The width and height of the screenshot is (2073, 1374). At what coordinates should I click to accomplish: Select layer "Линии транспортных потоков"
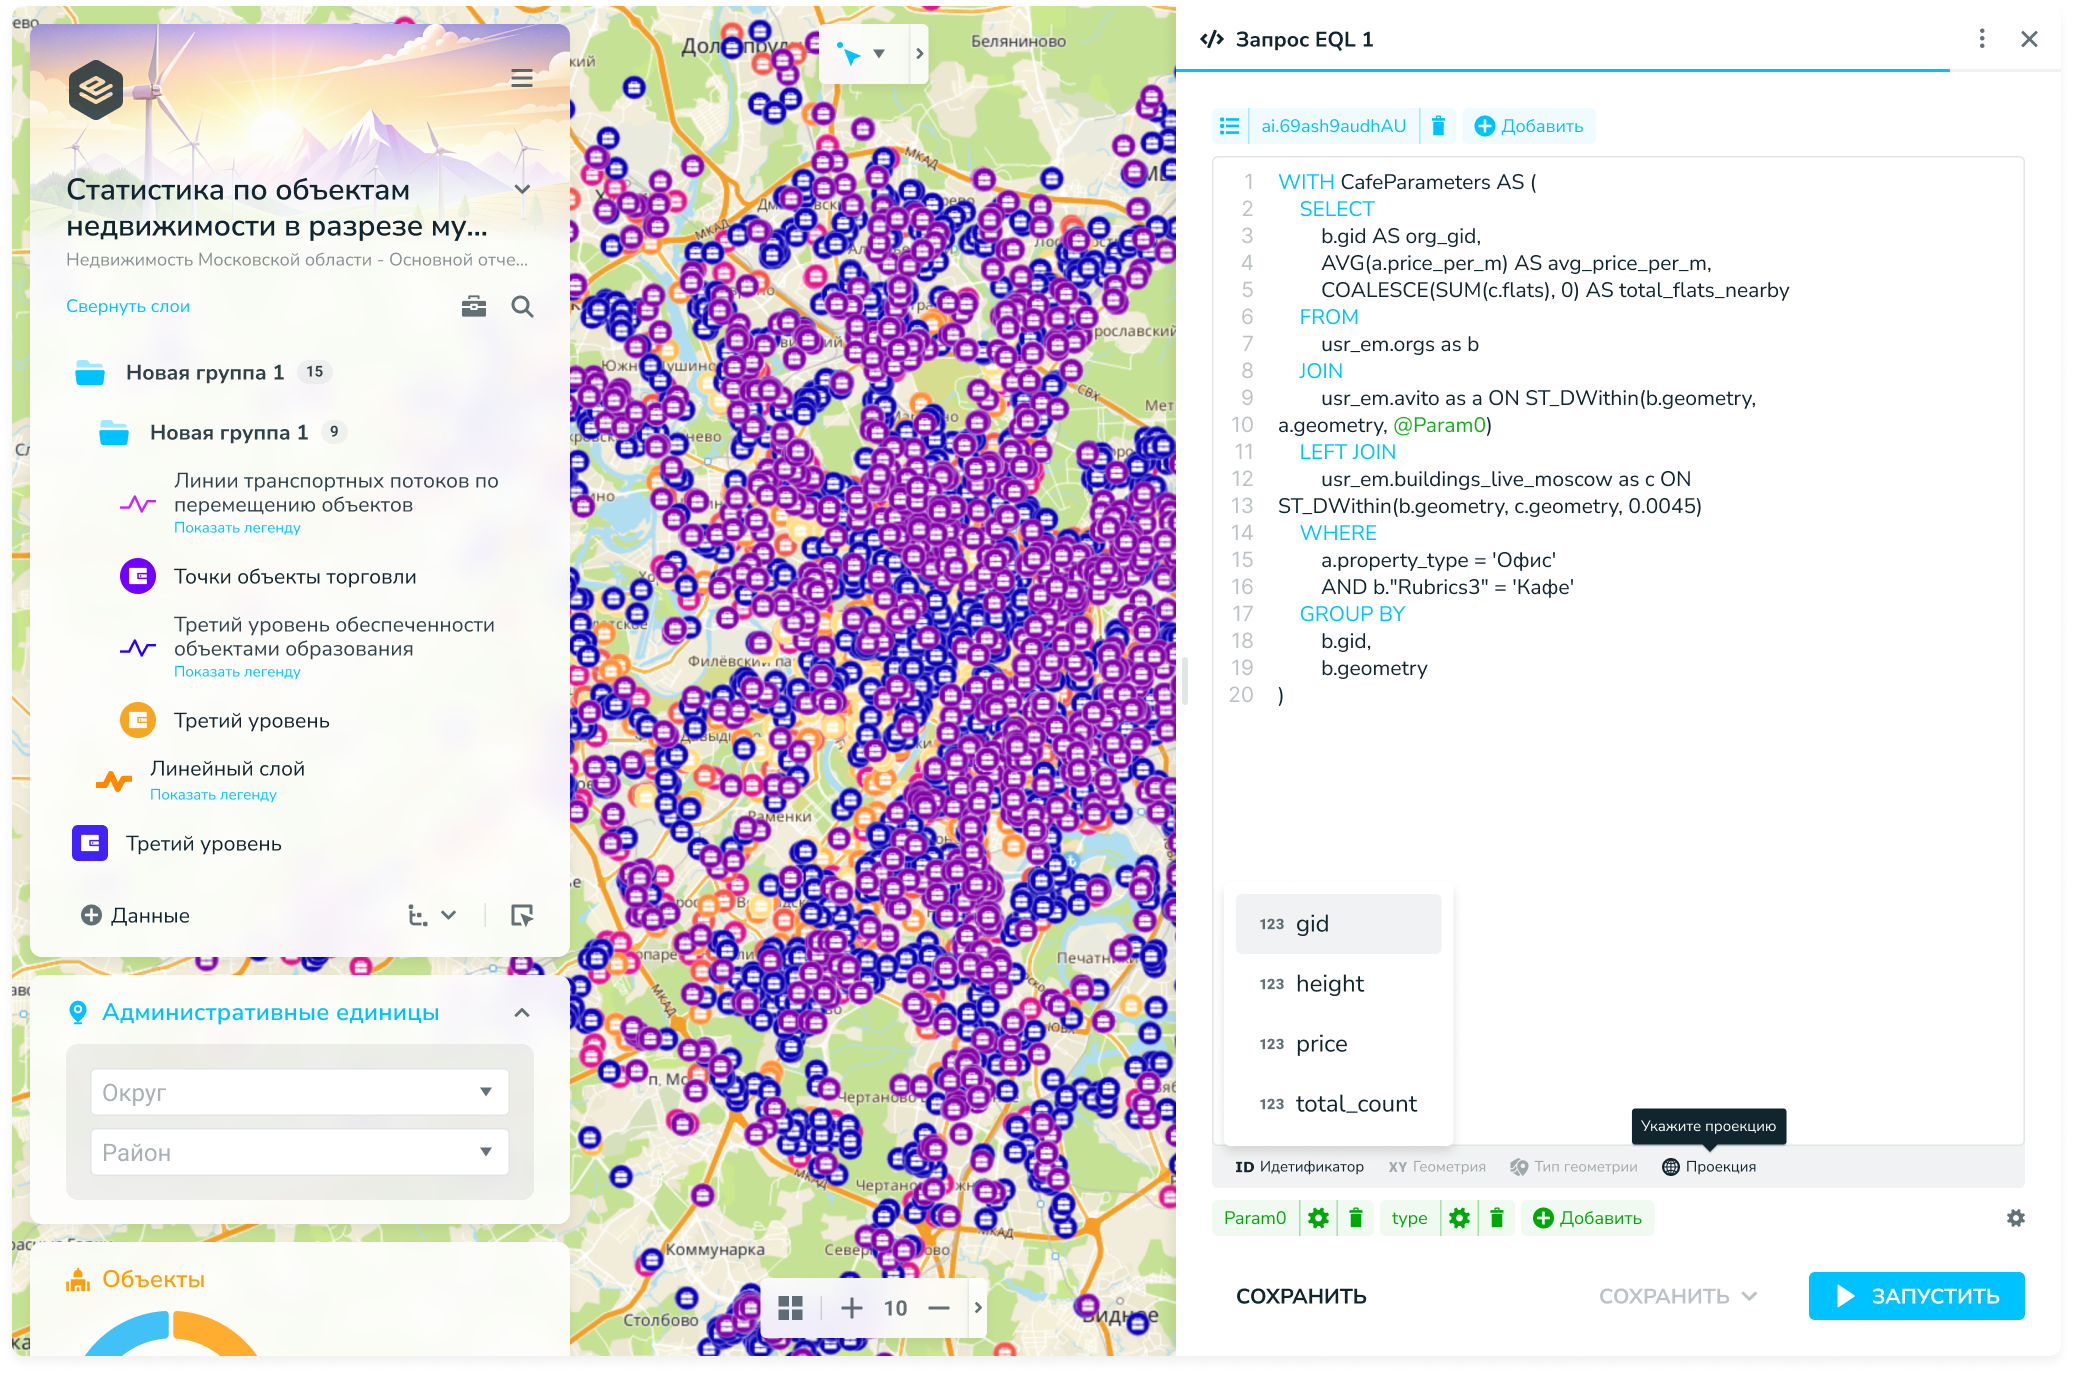[x=336, y=492]
